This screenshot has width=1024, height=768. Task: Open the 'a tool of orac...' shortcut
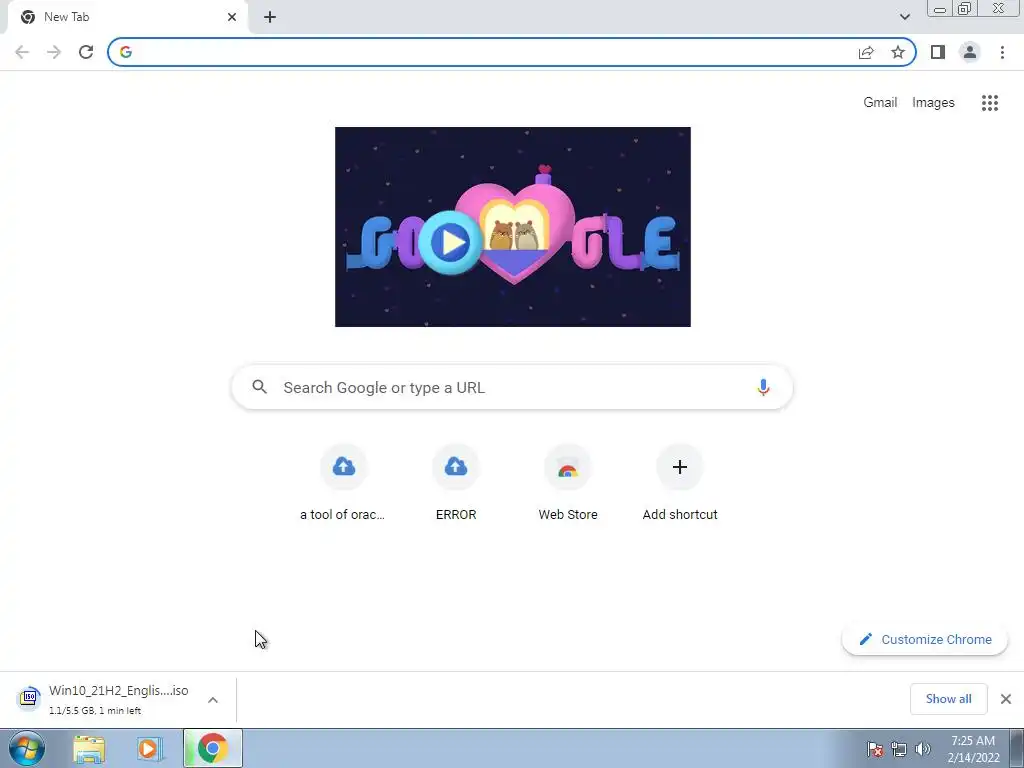[x=343, y=483]
